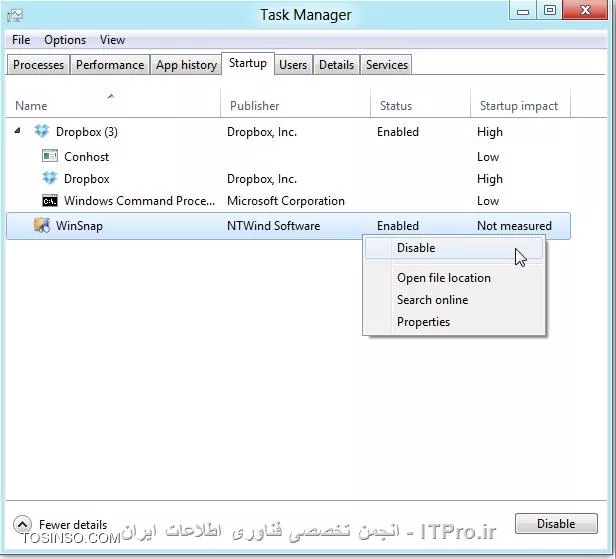The image size is (616, 559).
Task: Click the Dropbox (3) group icon
Action: (x=42, y=131)
